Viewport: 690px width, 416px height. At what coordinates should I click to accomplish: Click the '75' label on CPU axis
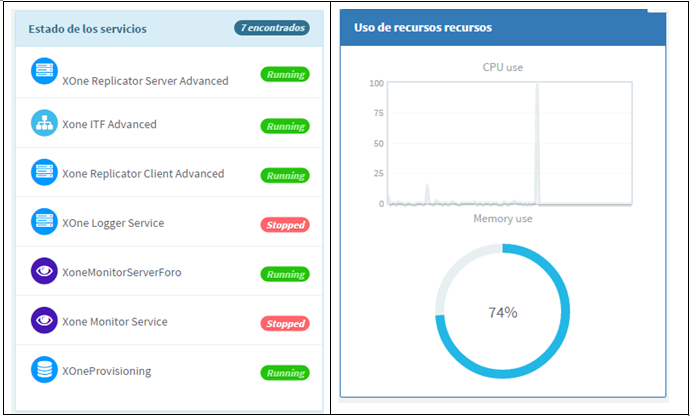(379, 113)
